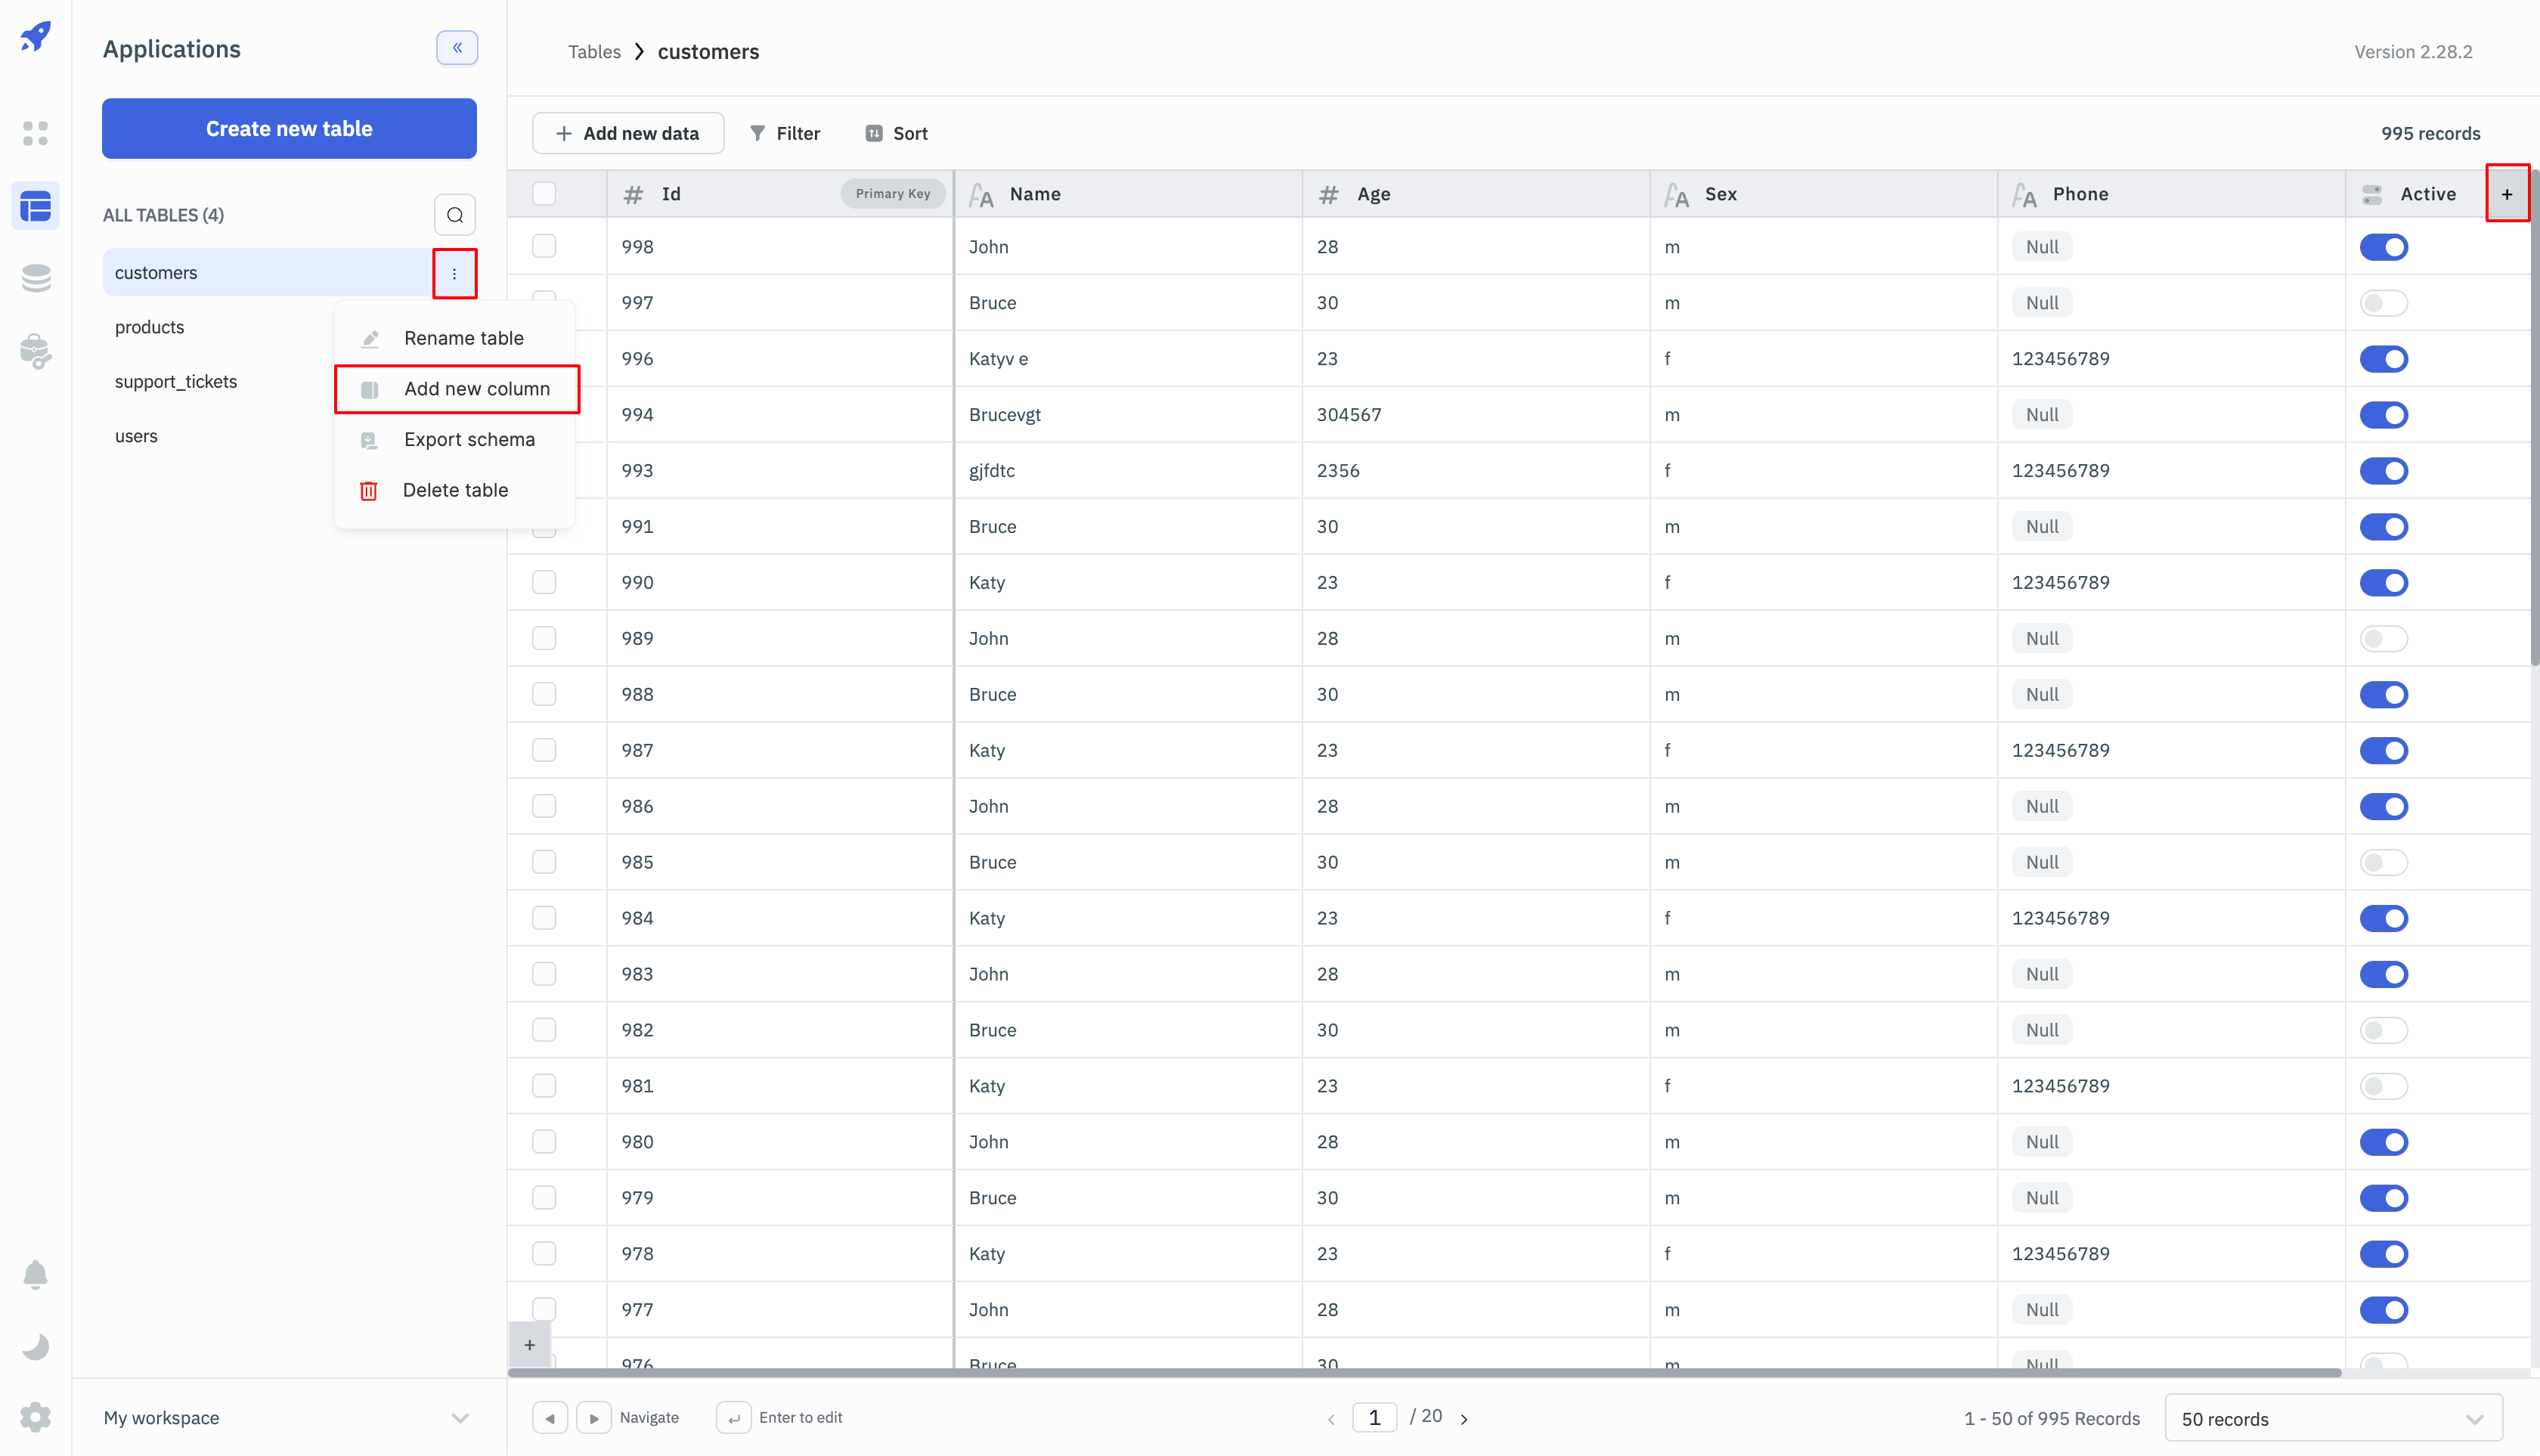Turn off Active toggle for row 998

click(2383, 247)
